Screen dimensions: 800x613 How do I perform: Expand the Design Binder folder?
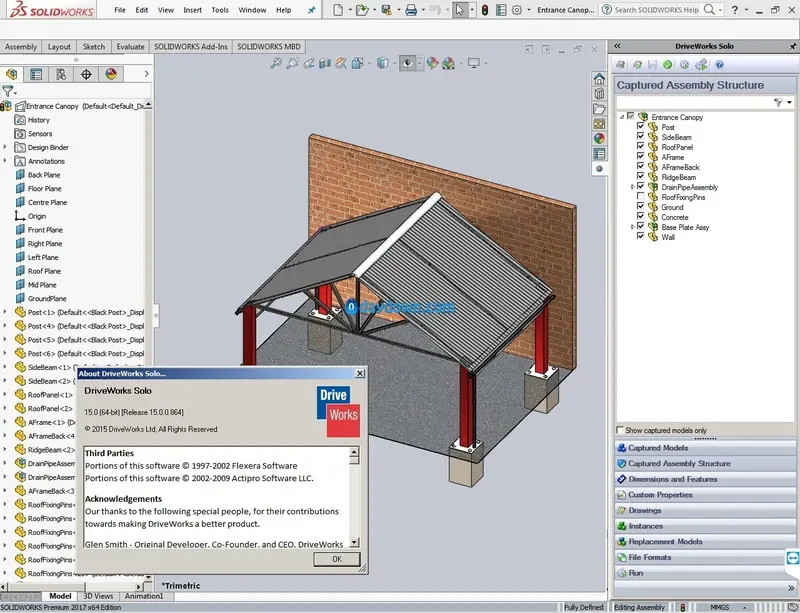coord(5,147)
